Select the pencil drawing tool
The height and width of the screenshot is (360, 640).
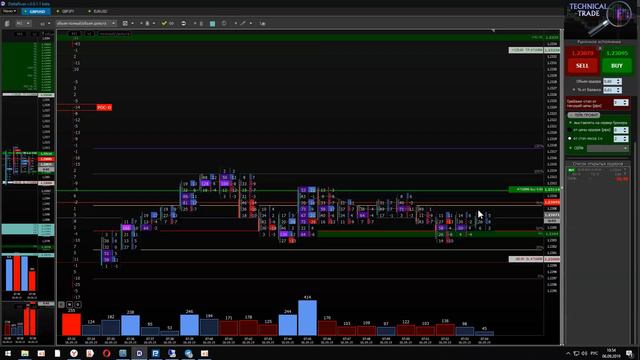(x=243, y=23)
